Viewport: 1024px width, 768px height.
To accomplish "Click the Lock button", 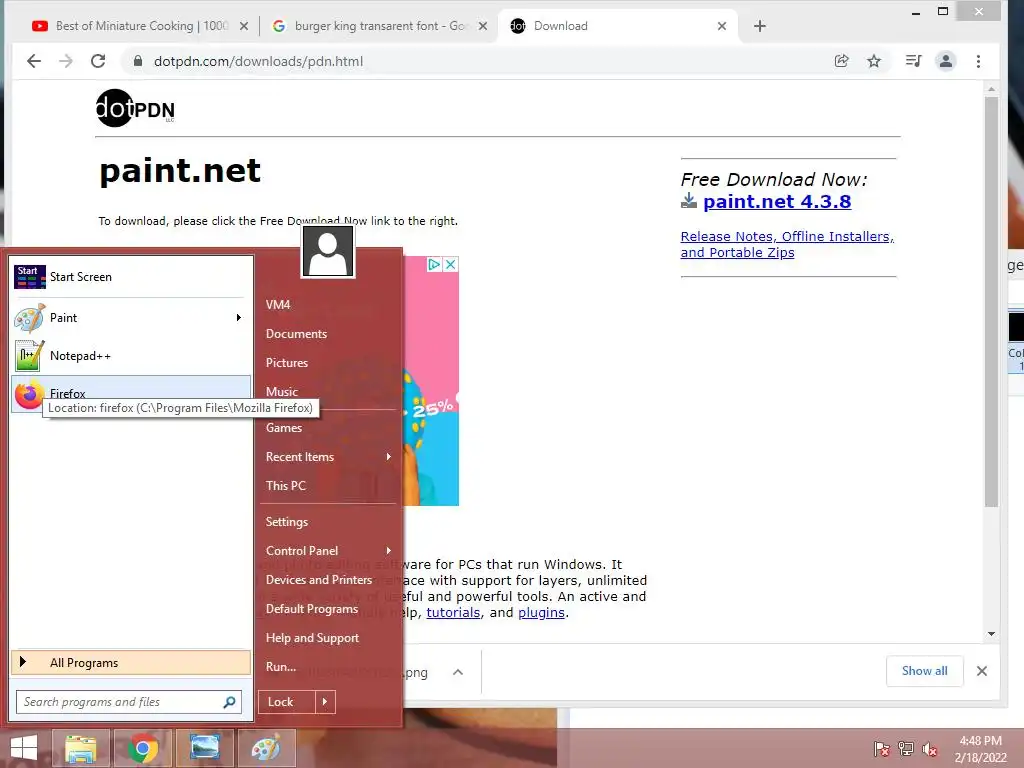I will click(286, 702).
